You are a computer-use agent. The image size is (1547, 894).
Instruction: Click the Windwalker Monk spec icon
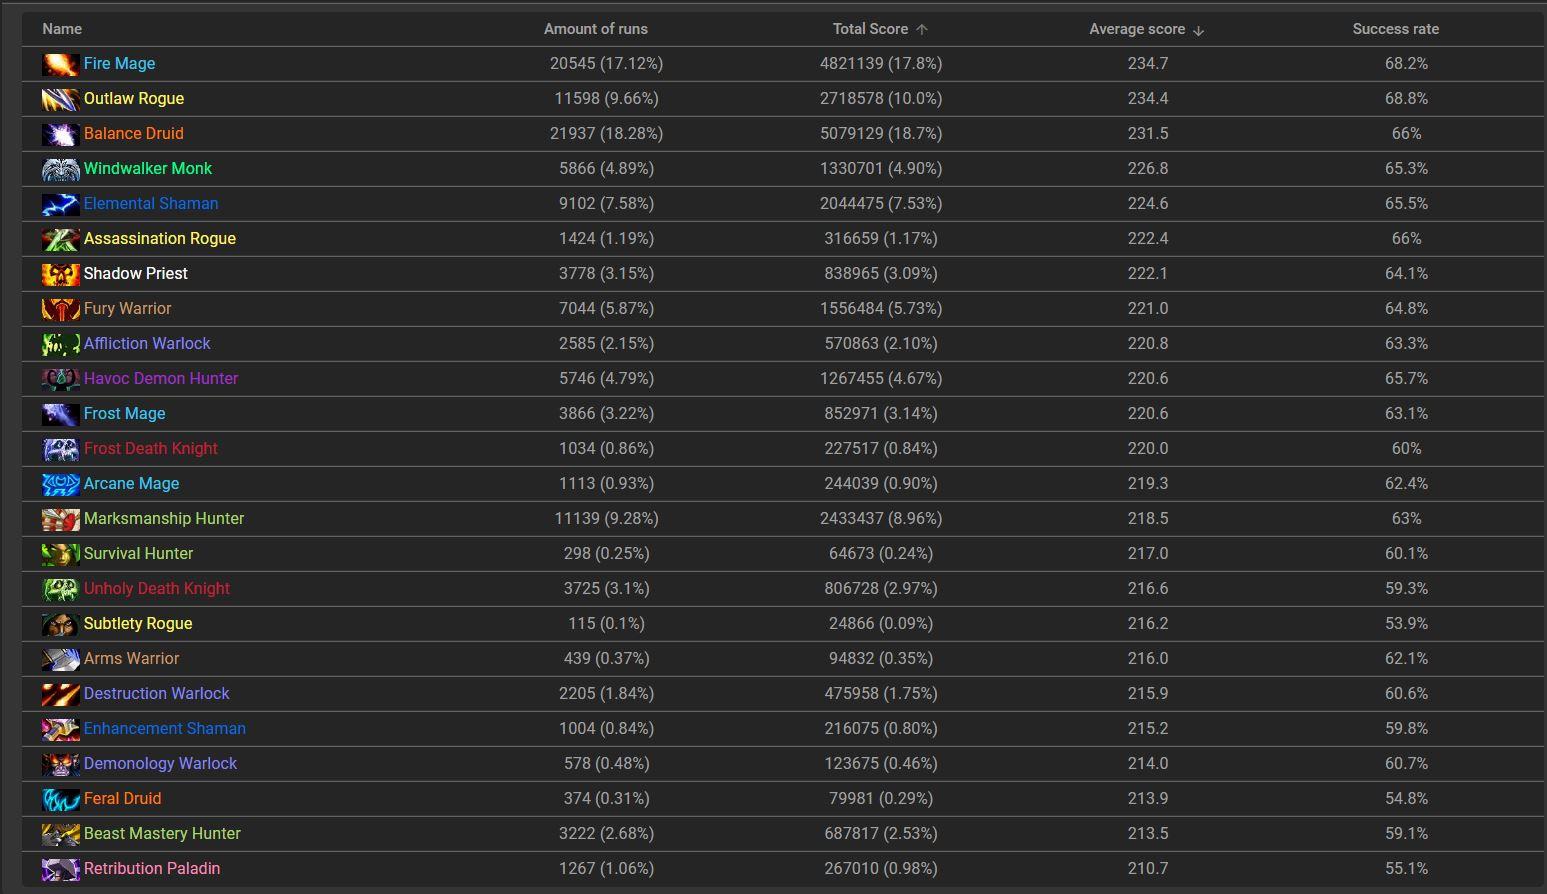(x=60, y=169)
